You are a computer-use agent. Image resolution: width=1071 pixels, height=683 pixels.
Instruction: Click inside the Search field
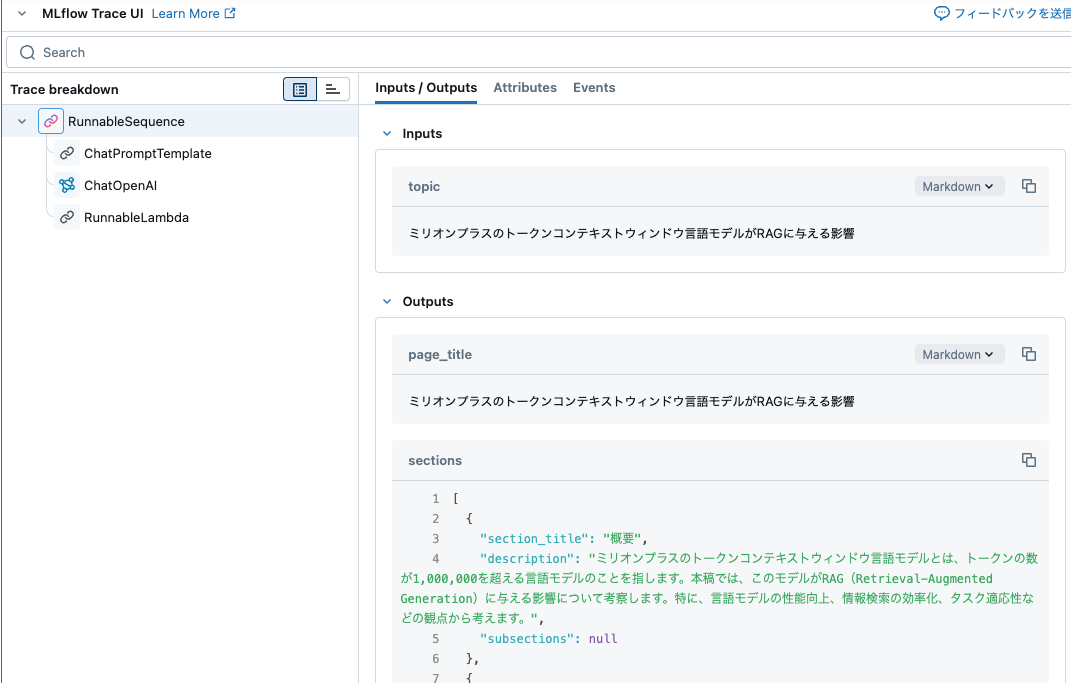200,52
